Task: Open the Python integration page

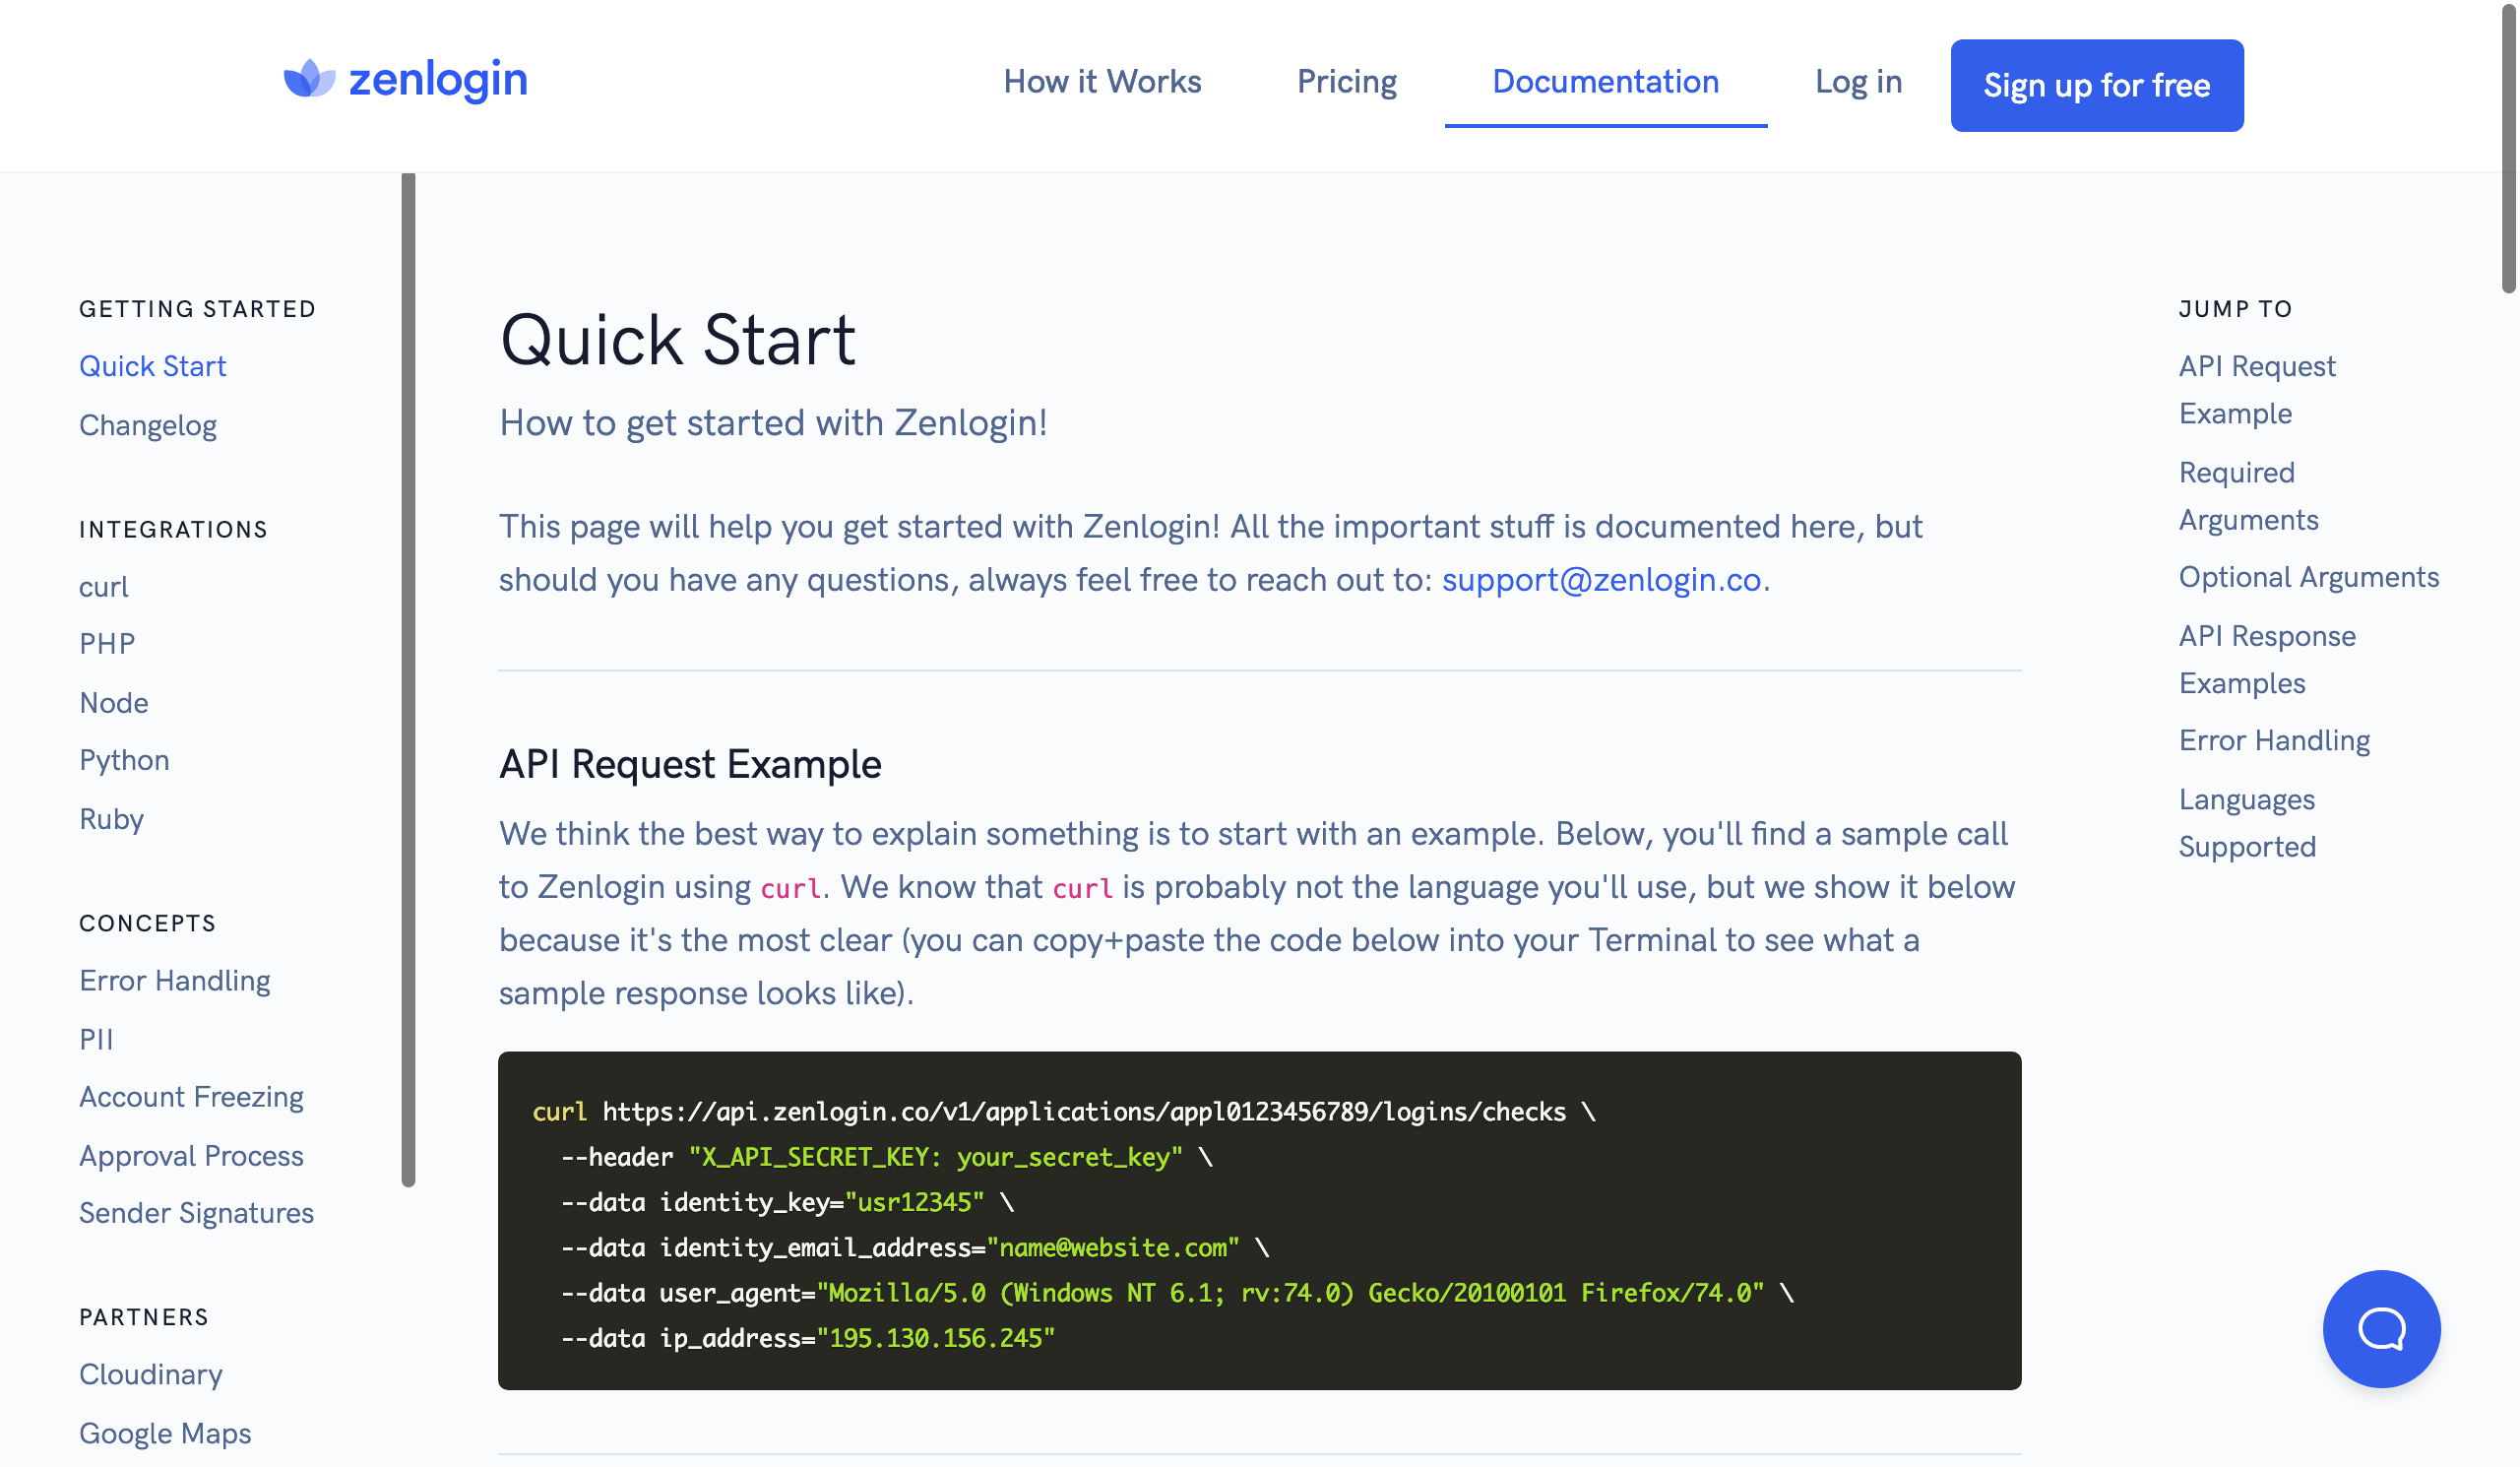Action: click(x=124, y=760)
